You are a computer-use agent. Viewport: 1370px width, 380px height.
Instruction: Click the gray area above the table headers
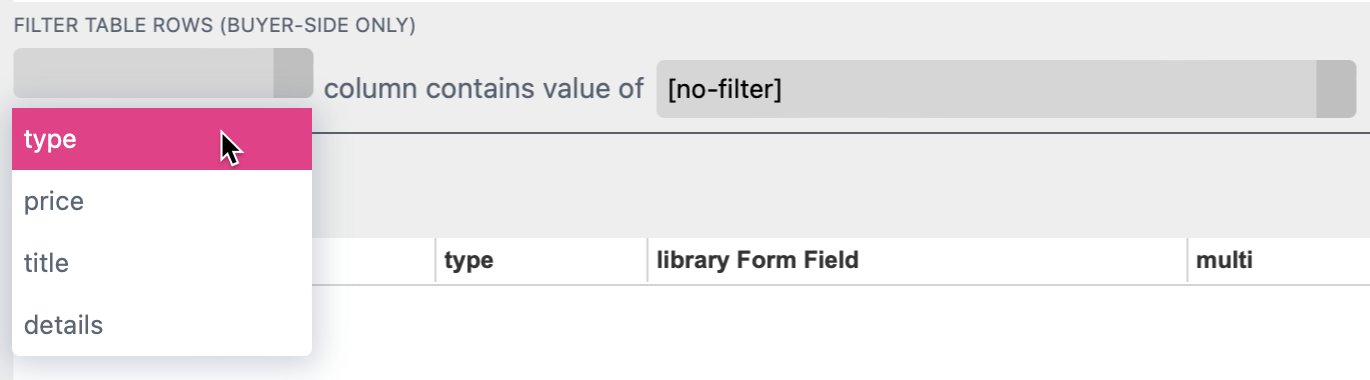pos(840,186)
